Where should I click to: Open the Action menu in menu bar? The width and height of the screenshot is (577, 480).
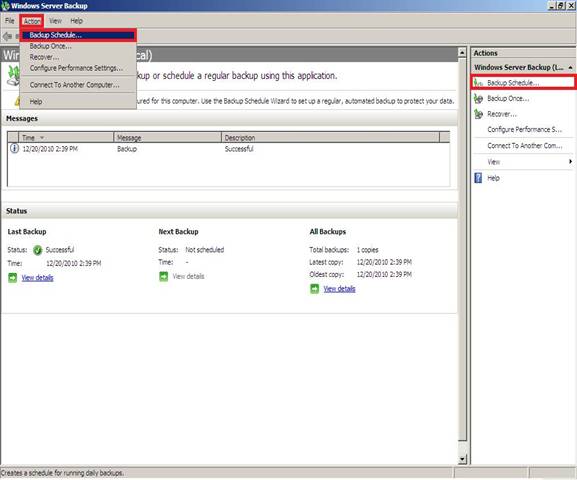(x=32, y=21)
